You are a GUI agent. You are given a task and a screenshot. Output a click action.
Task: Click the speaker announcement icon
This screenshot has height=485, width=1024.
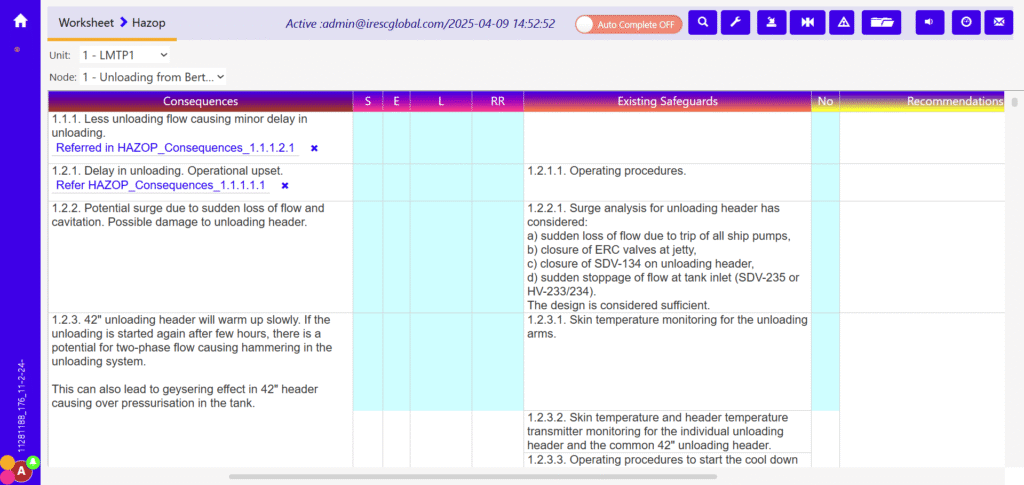[929, 22]
